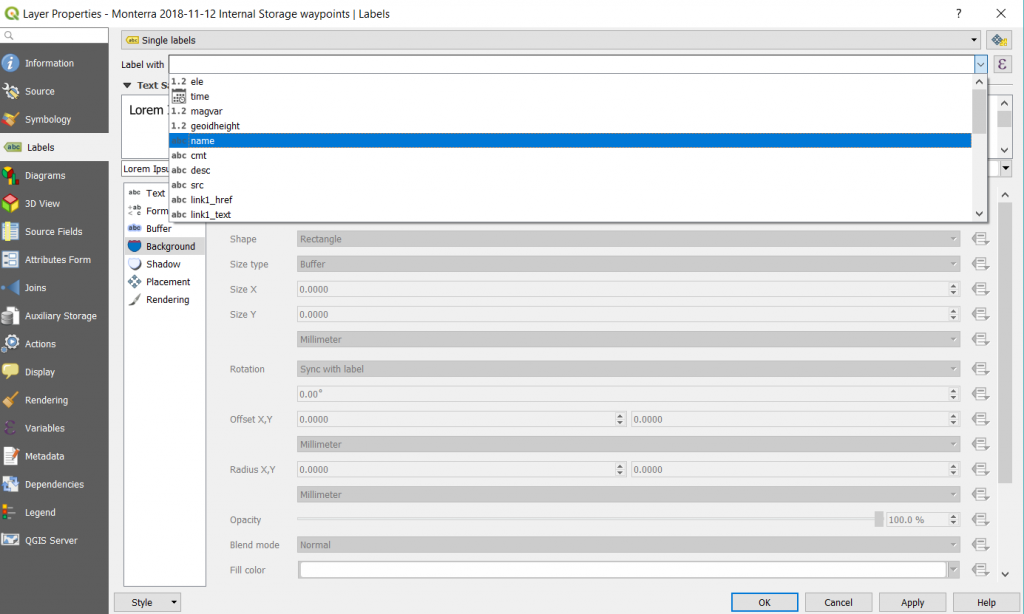Open data-defined override for Rotation
The height and width of the screenshot is (614, 1024).
pos(980,369)
